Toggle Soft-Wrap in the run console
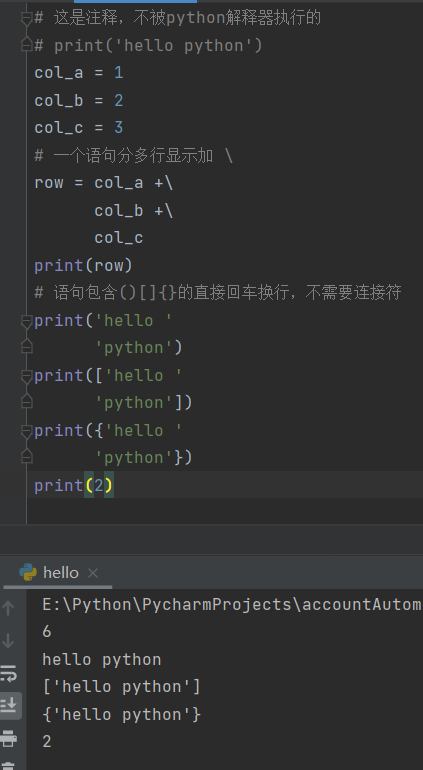 [9, 673]
